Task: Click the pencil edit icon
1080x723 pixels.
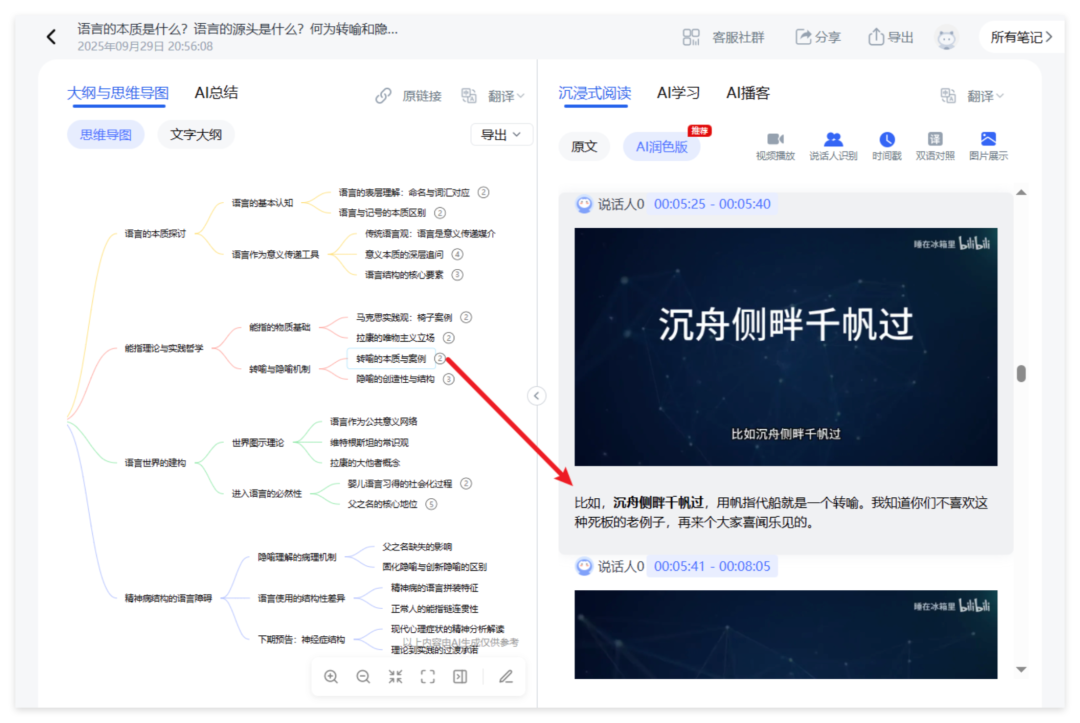Action: click(x=506, y=677)
